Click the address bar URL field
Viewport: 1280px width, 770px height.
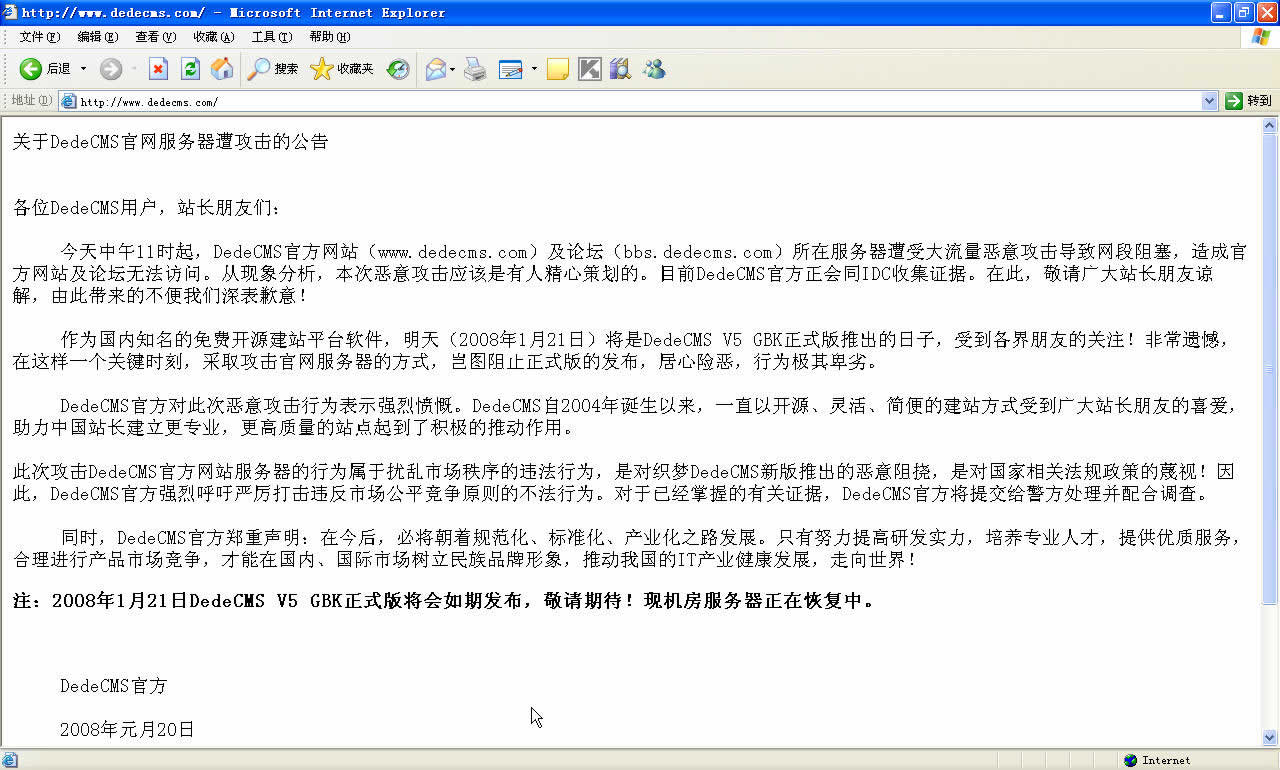(x=640, y=101)
